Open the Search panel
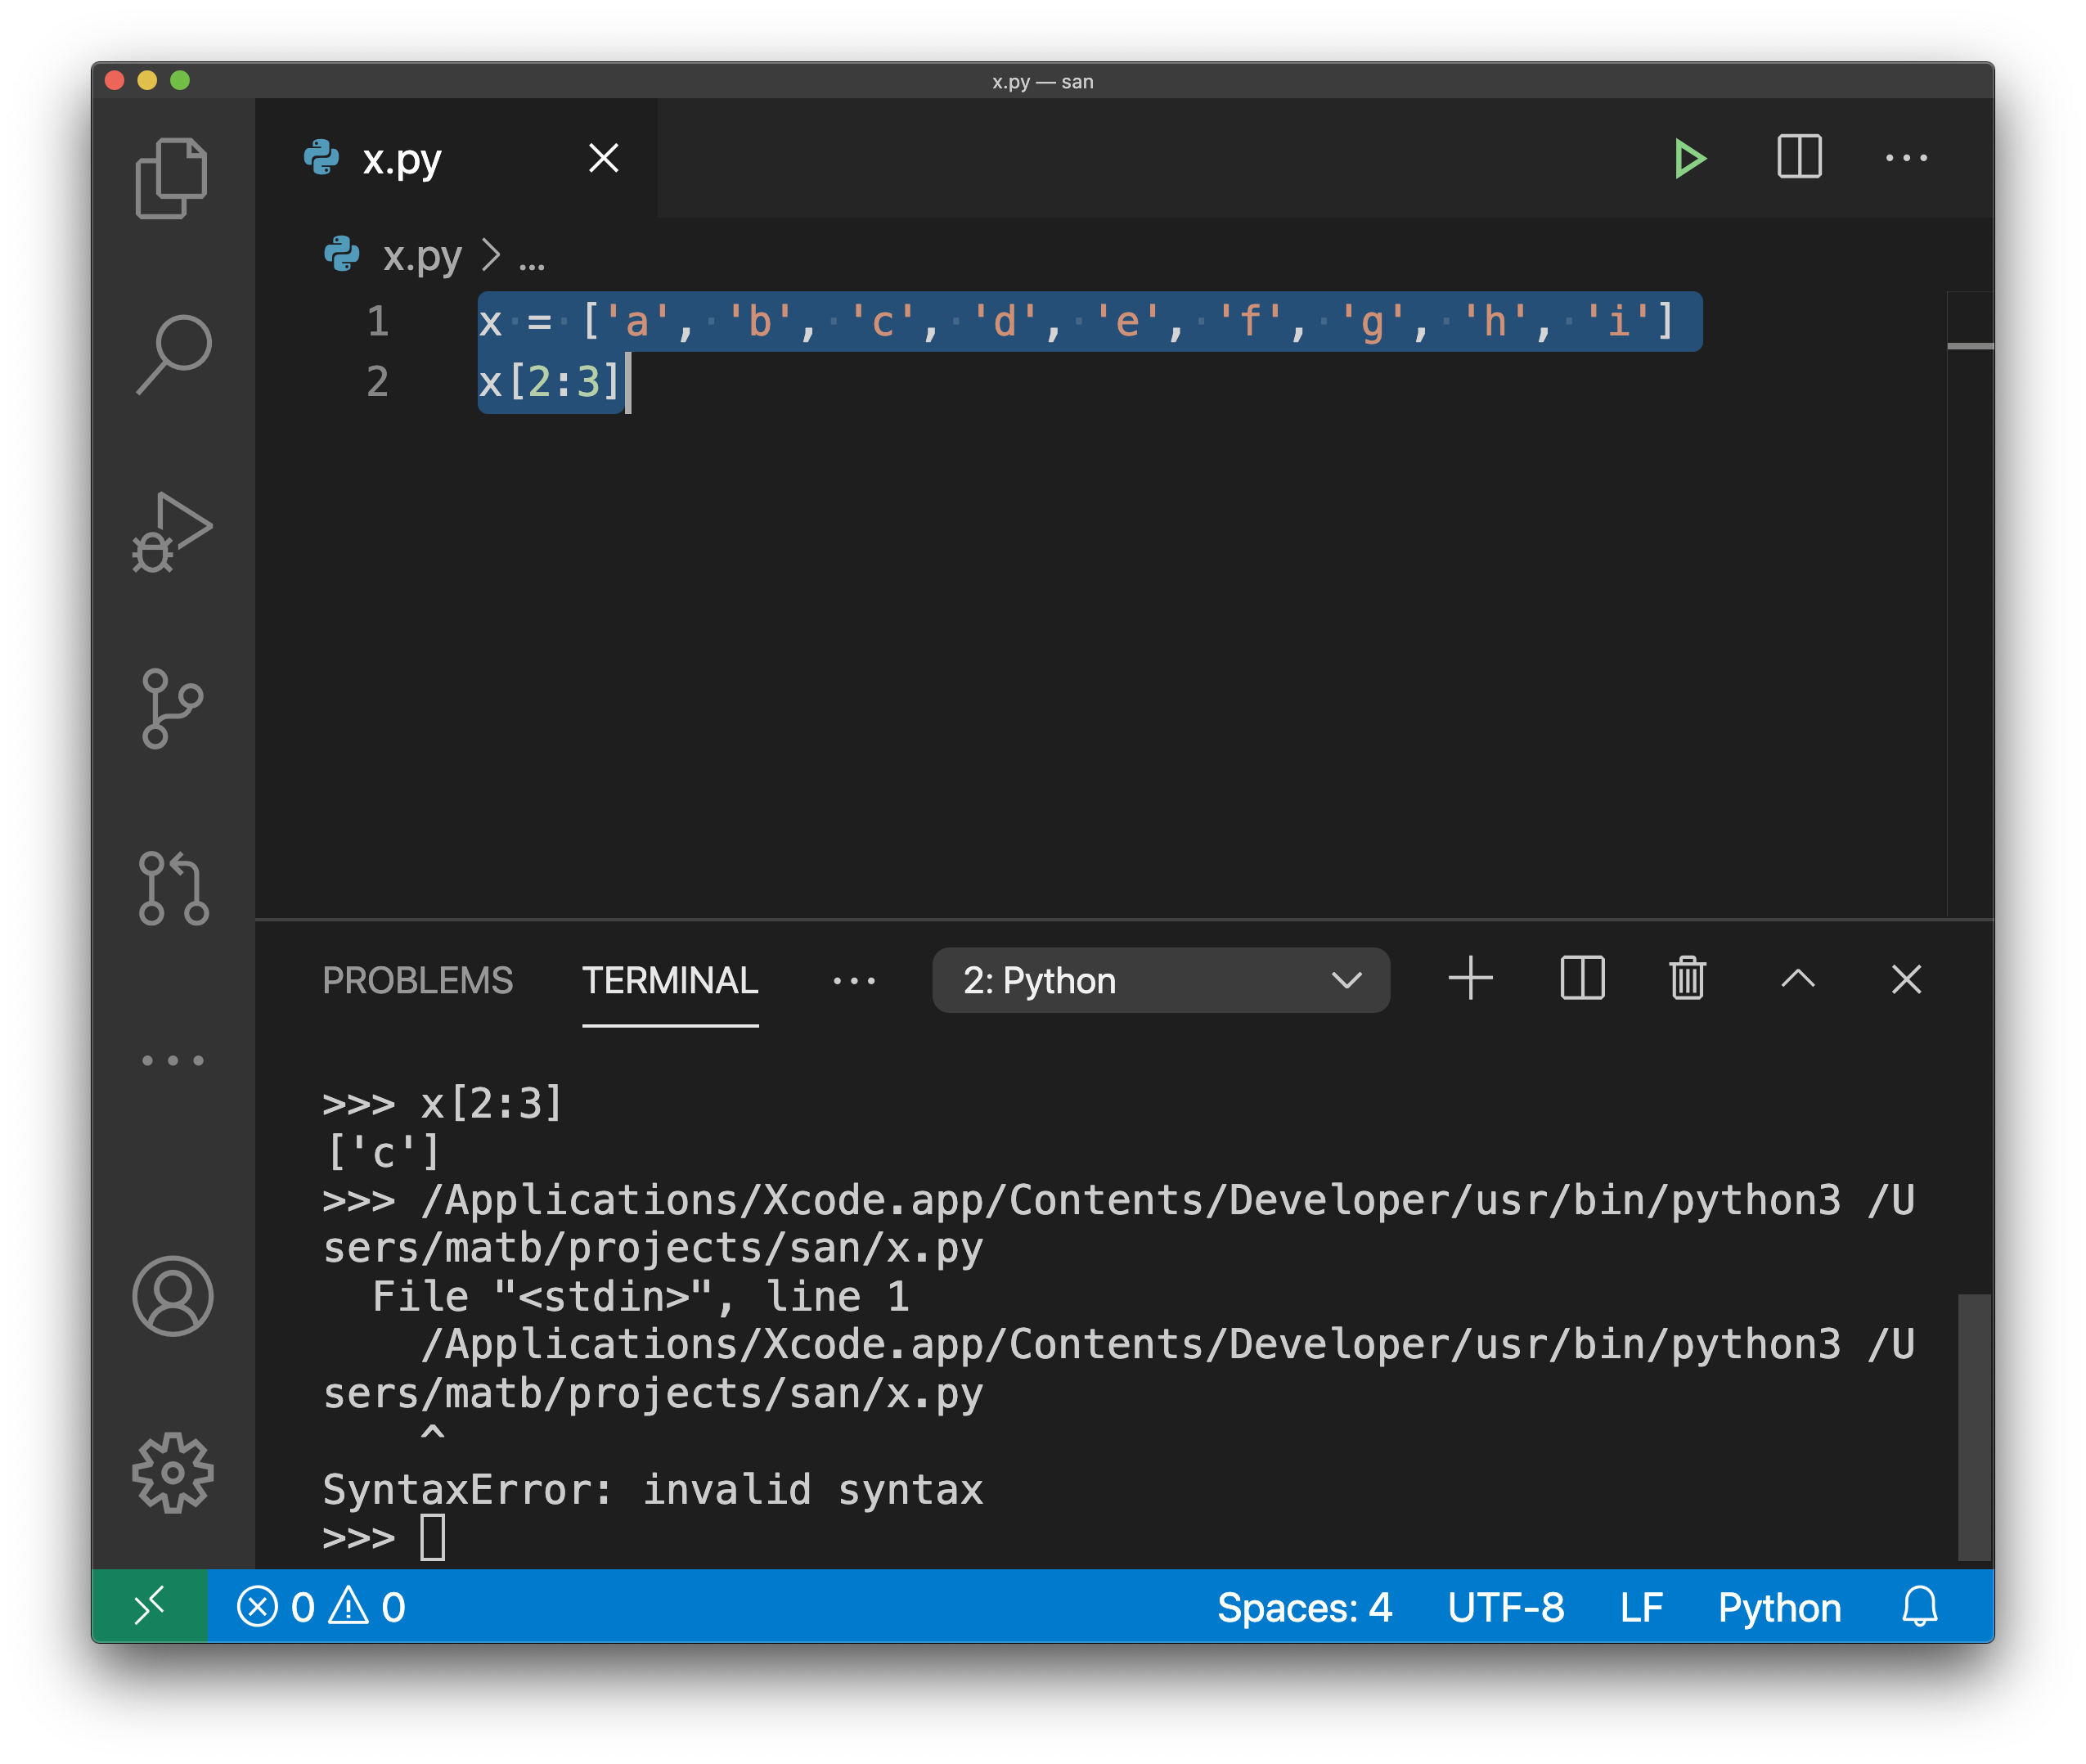This screenshot has height=1764, width=2086. [x=172, y=350]
